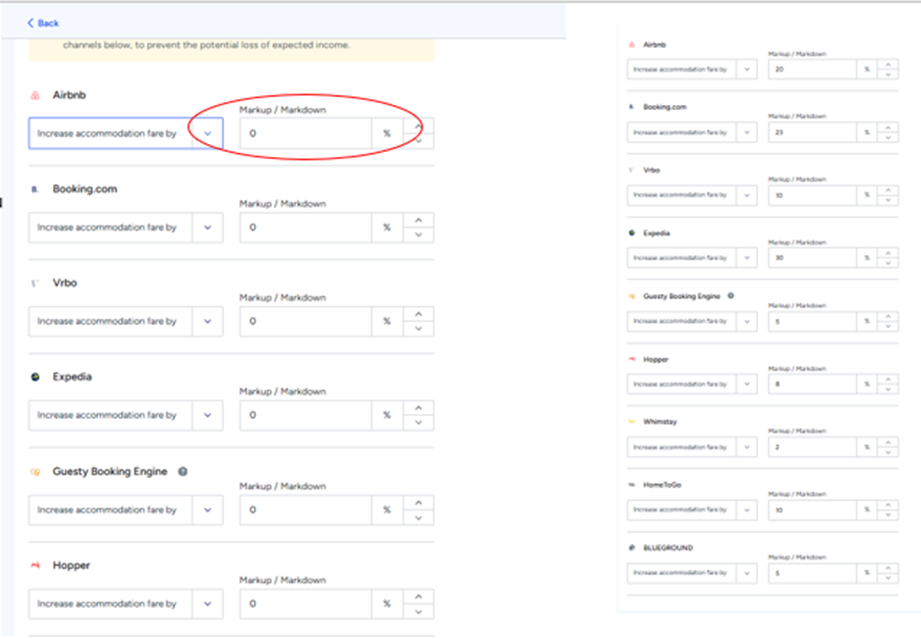Image resolution: width=921 pixels, height=638 pixels.
Task: Select Vrbo markup field in right panel
Action: point(812,195)
